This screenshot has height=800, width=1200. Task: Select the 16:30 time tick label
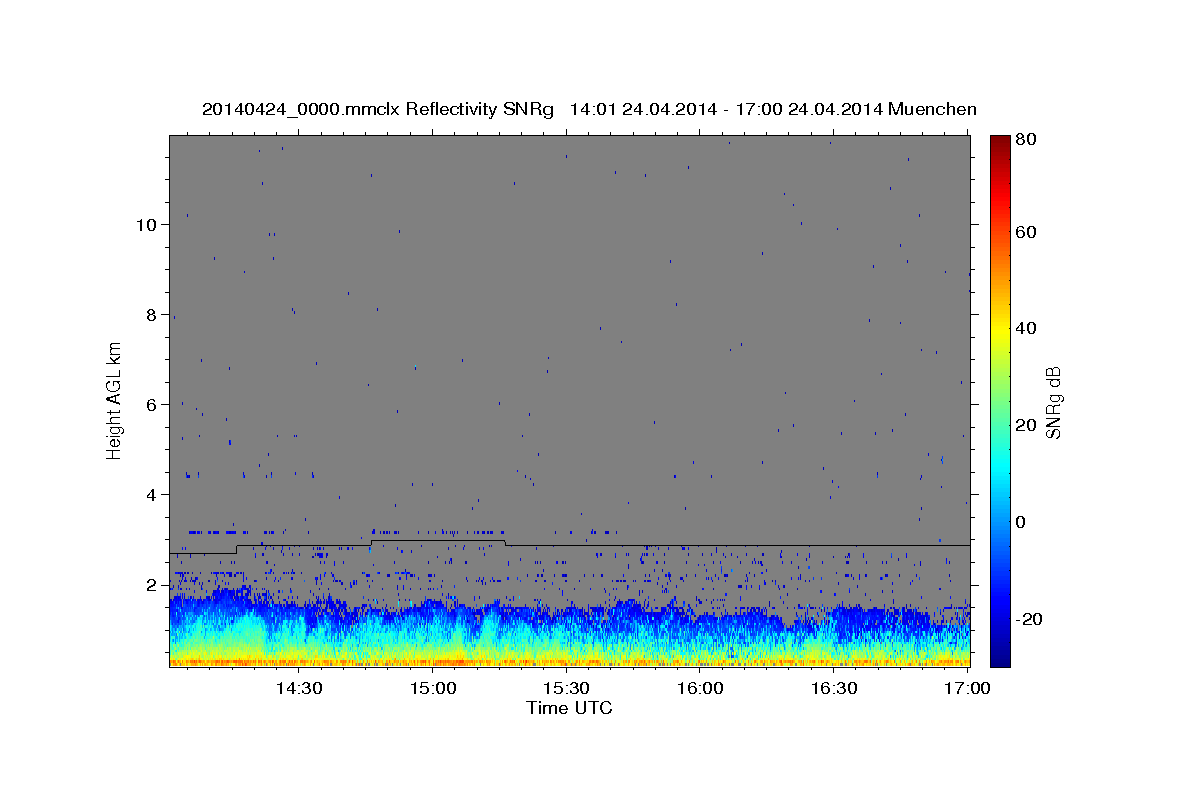(834, 688)
